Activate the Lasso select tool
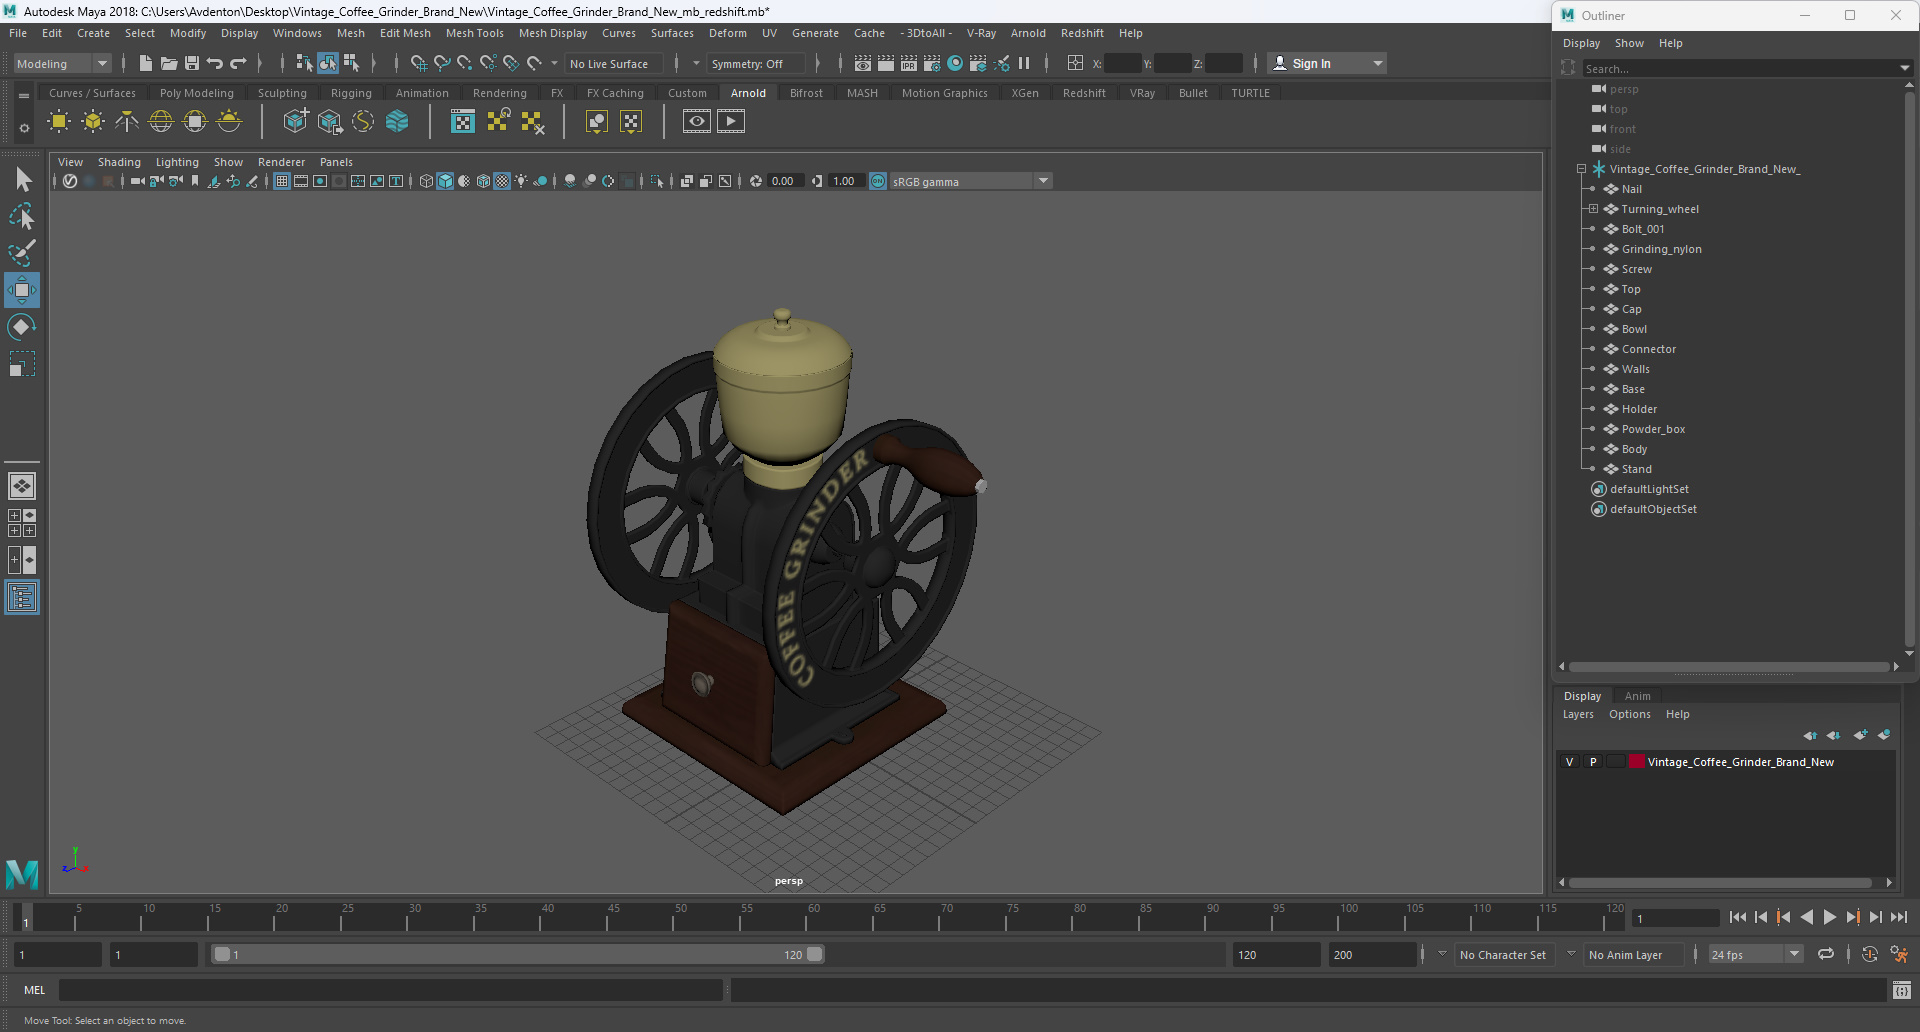Image resolution: width=1920 pixels, height=1032 pixels. 22,216
